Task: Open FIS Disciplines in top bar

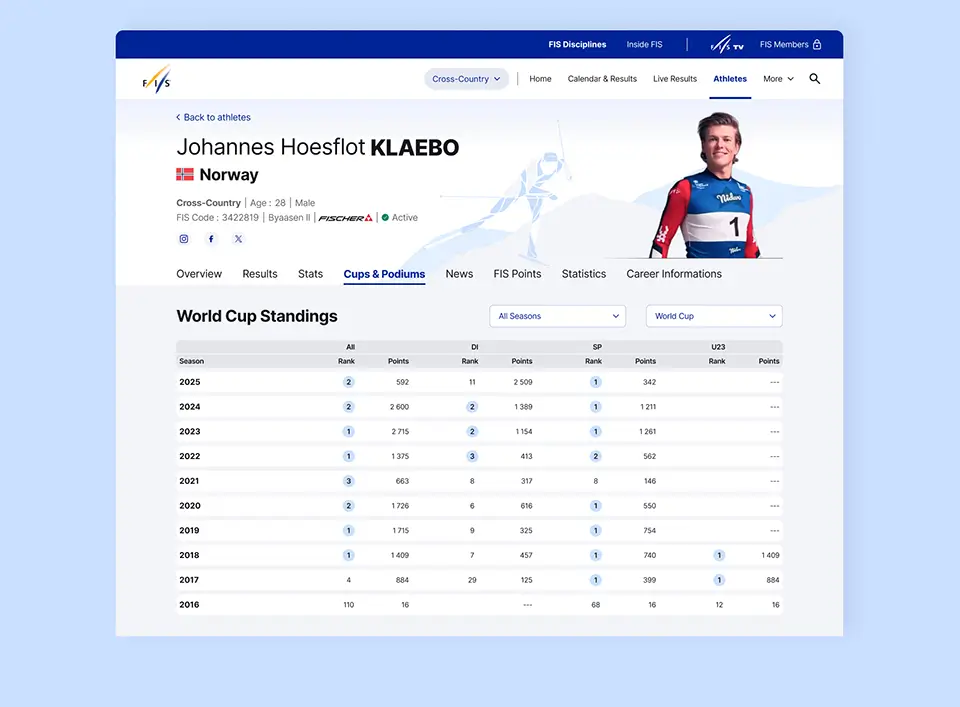Action: [577, 45]
